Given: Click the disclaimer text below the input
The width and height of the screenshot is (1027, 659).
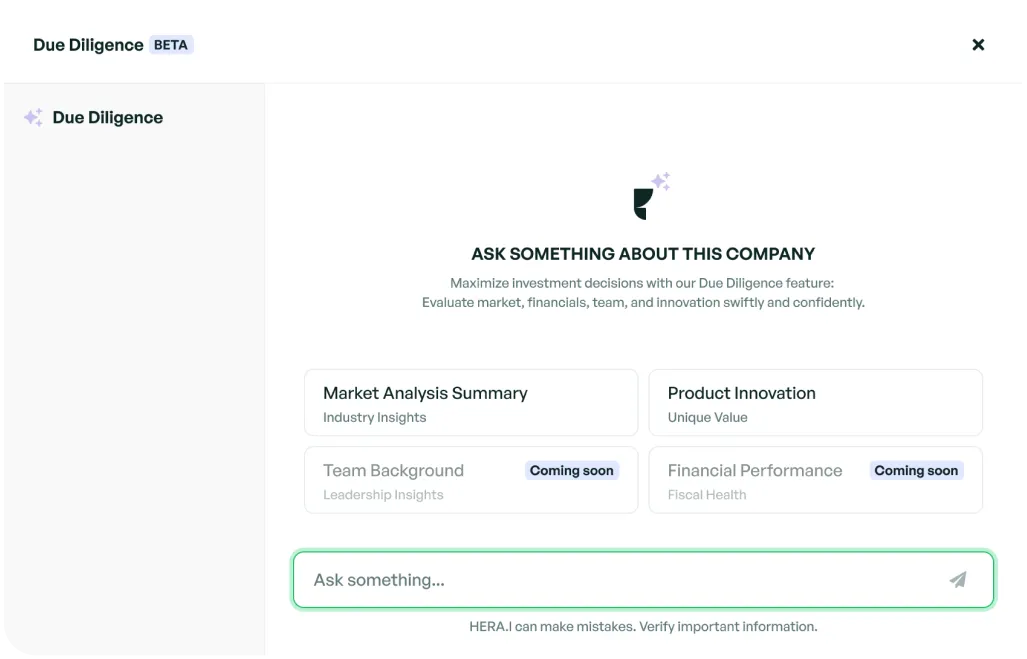Looking at the screenshot, I should coord(643,626).
